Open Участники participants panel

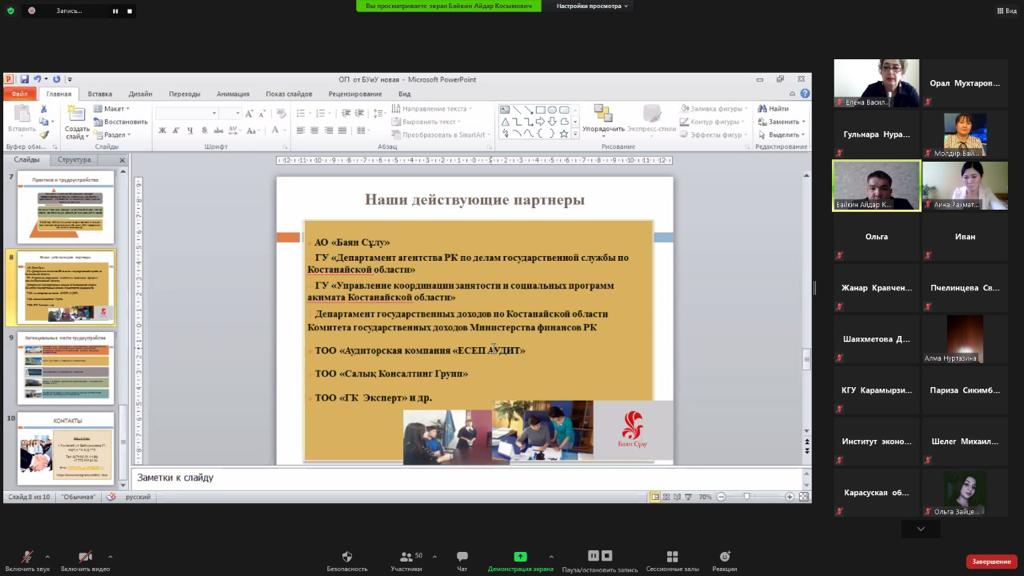coord(406,561)
